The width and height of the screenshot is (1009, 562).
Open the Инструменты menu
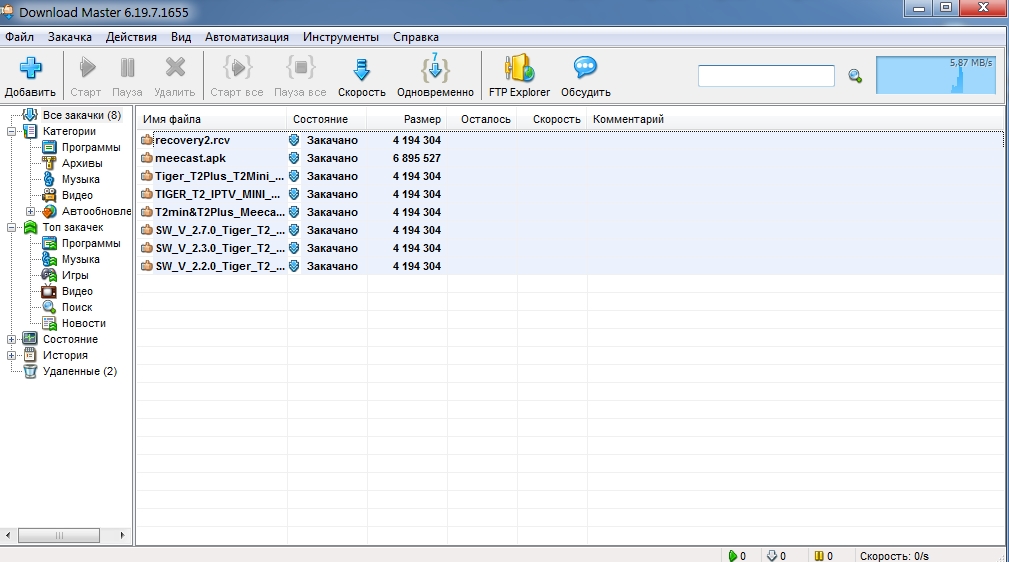pos(341,37)
